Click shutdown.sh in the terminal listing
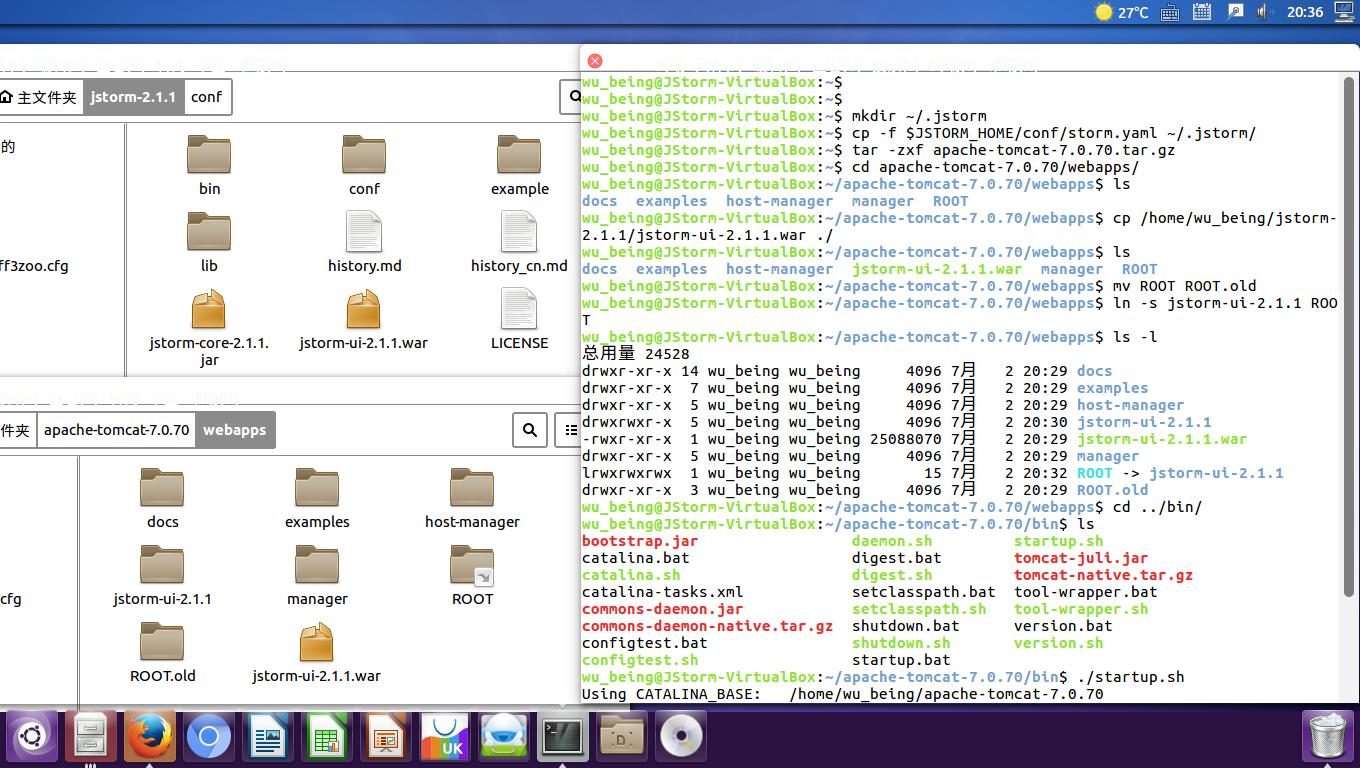Screen dimensions: 1360x768 [x=901, y=643]
